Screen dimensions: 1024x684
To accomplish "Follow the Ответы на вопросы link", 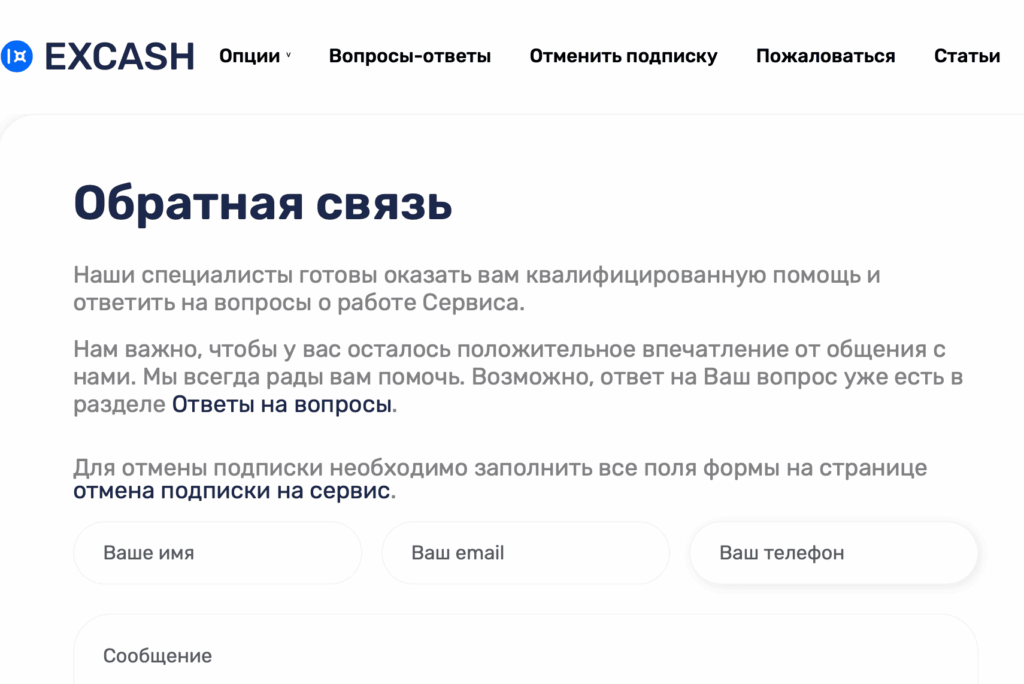I will (282, 405).
